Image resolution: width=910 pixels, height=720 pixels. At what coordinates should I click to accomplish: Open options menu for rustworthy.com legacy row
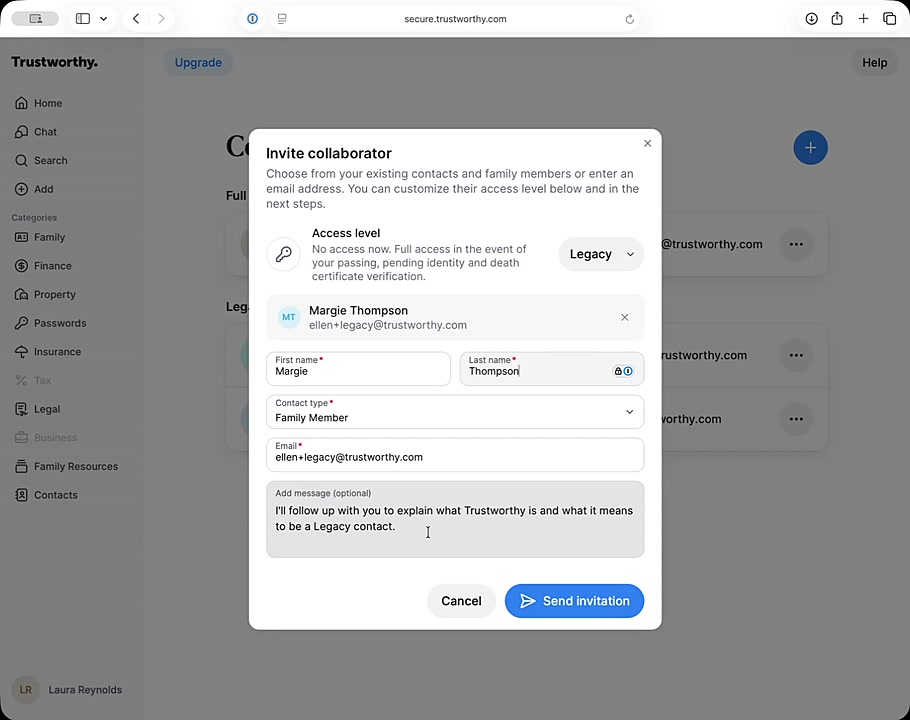point(796,355)
